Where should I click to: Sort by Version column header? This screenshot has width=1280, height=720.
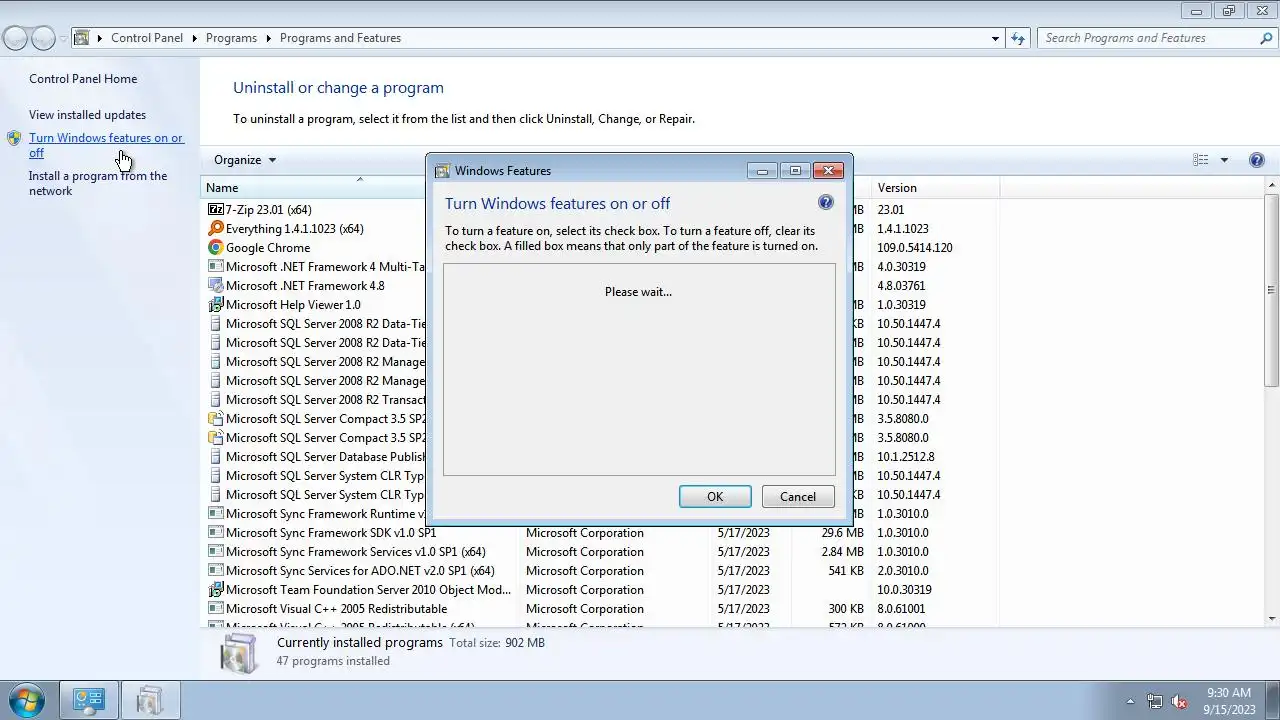click(x=935, y=188)
